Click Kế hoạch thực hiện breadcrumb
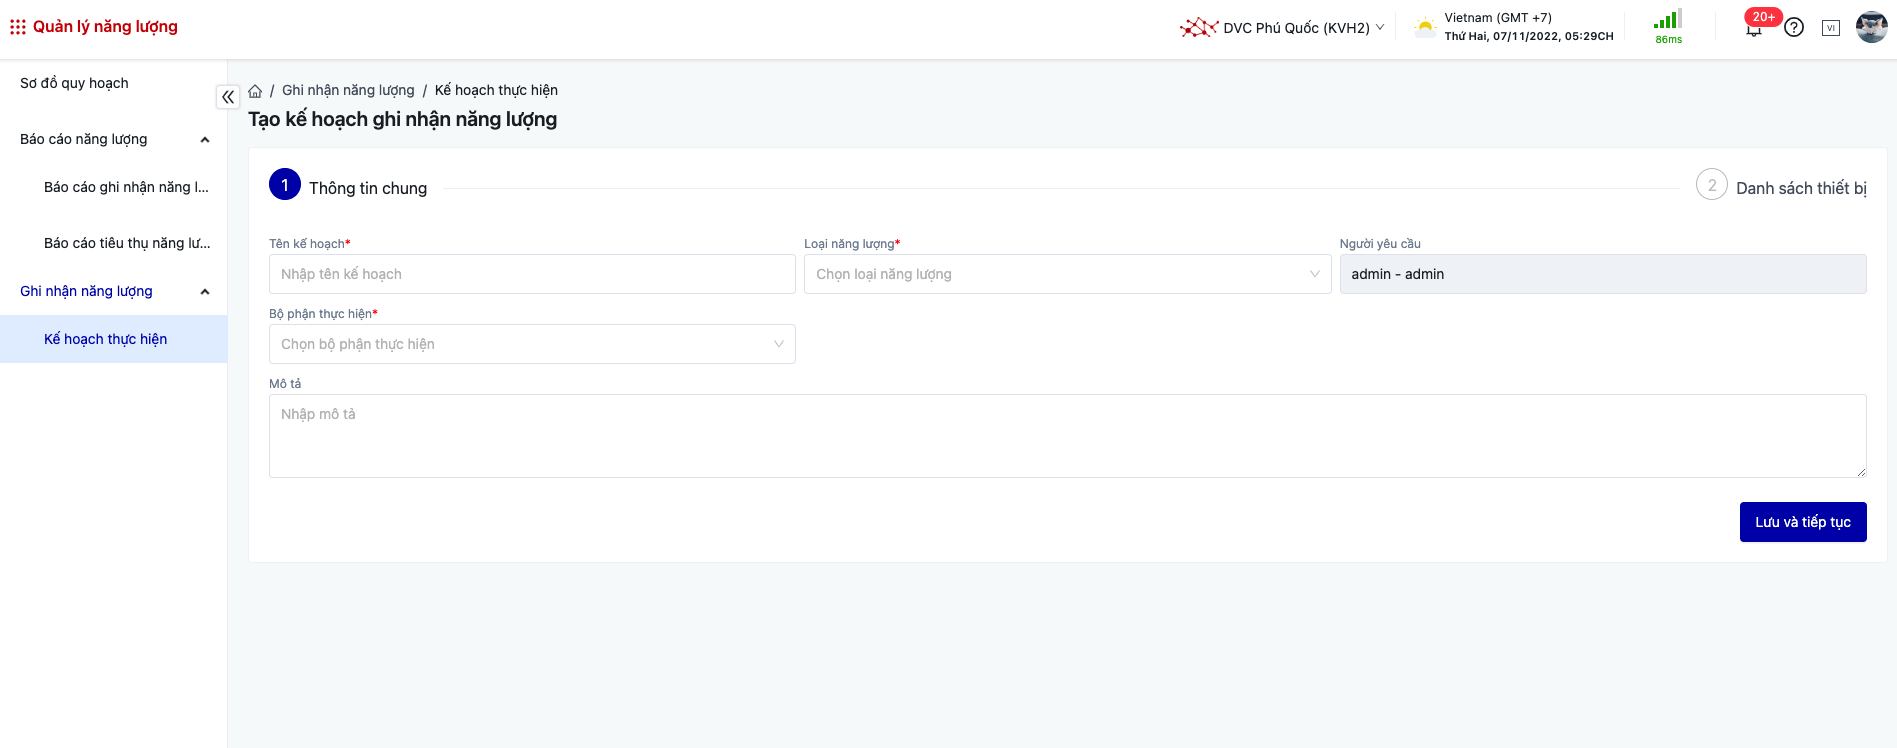This screenshot has height=748, width=1897. coord(496,90)
